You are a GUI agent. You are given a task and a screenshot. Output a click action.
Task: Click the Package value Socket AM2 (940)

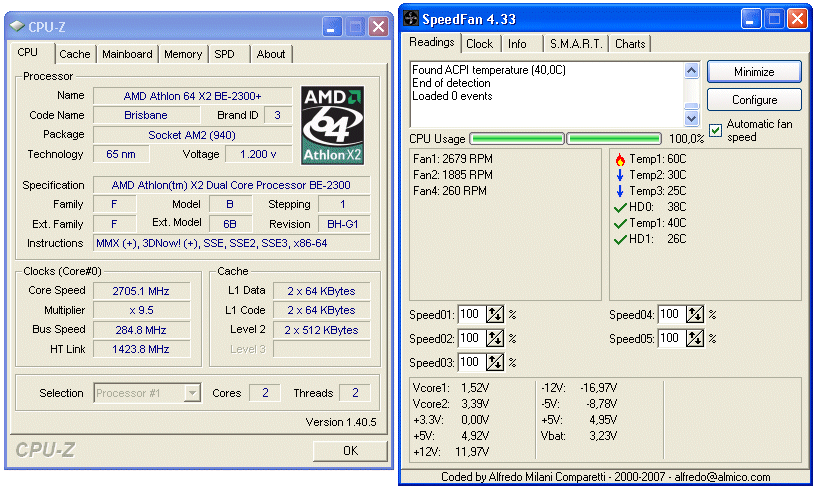pos(192,135)
